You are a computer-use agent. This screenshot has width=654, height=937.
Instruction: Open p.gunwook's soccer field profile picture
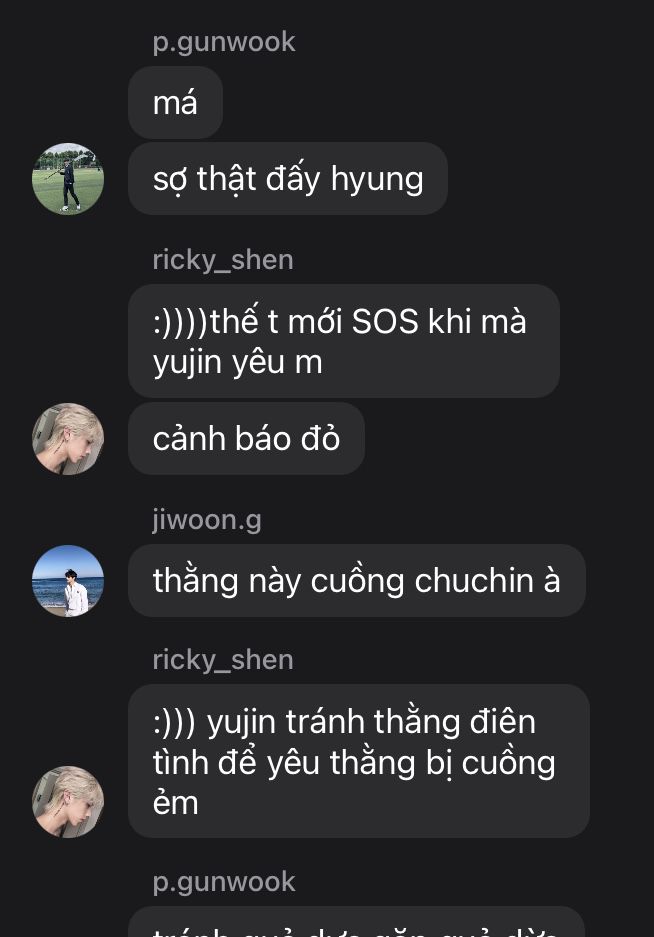click(68, 178)
